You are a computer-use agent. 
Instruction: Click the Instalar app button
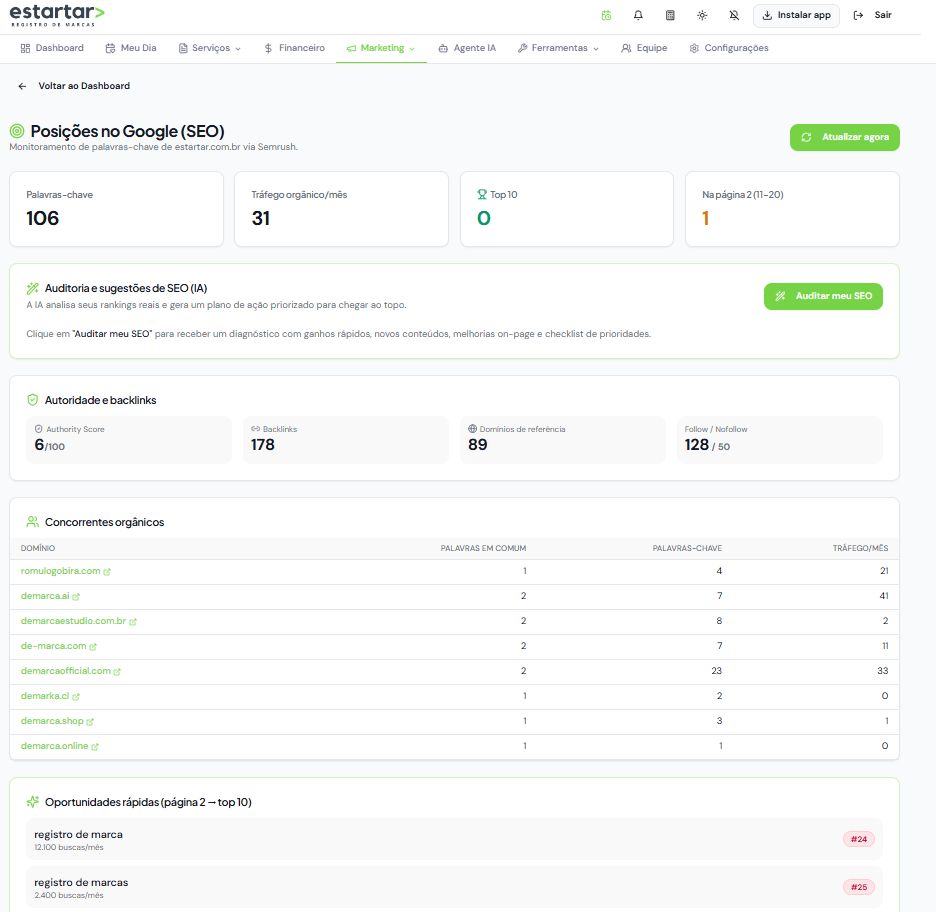click(x=796, y=16)
